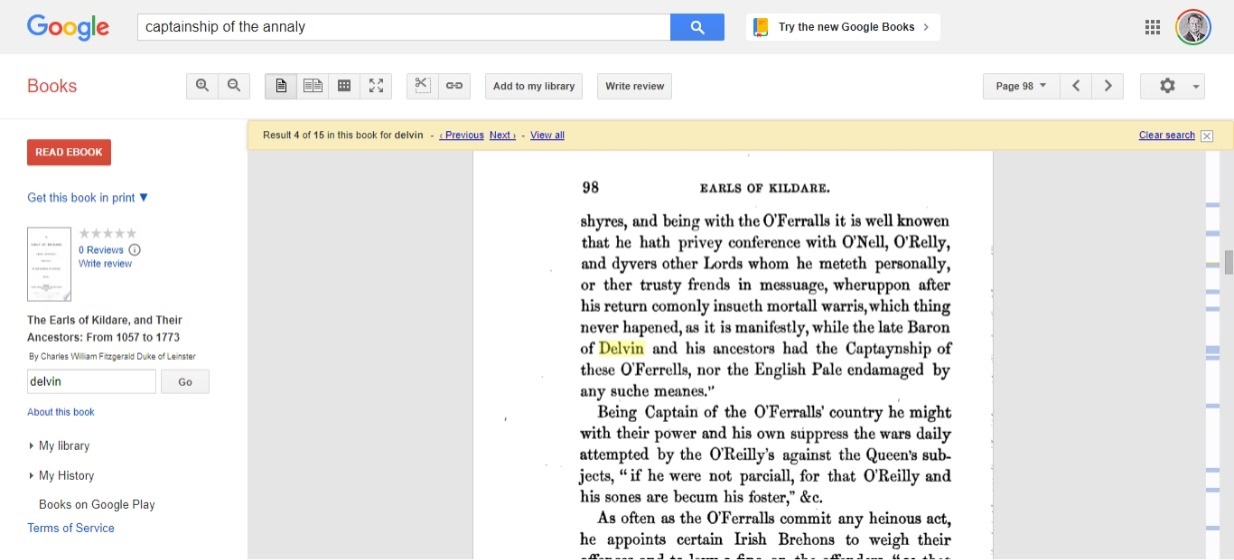This screenshot has height=560, width=1234.
Task: Open the Page 98 dropdown
Action: click(x=1020, y=86)
